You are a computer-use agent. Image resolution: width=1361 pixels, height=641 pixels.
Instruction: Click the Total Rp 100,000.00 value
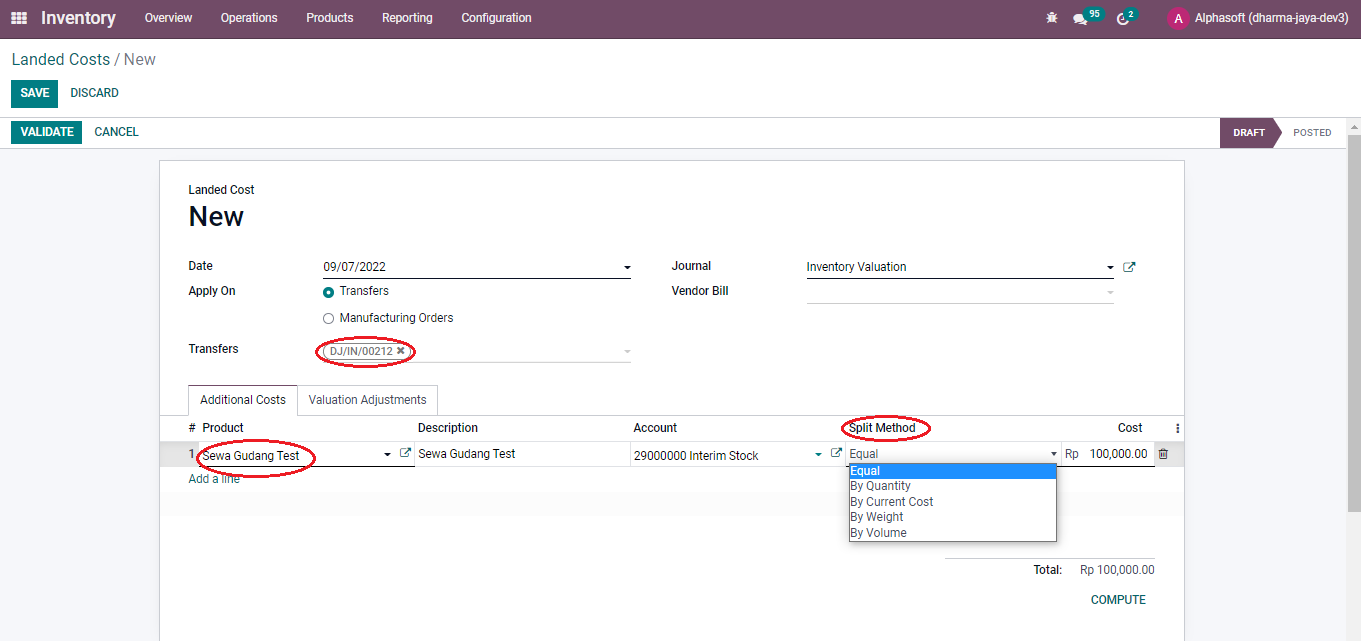pos(1117,570)
